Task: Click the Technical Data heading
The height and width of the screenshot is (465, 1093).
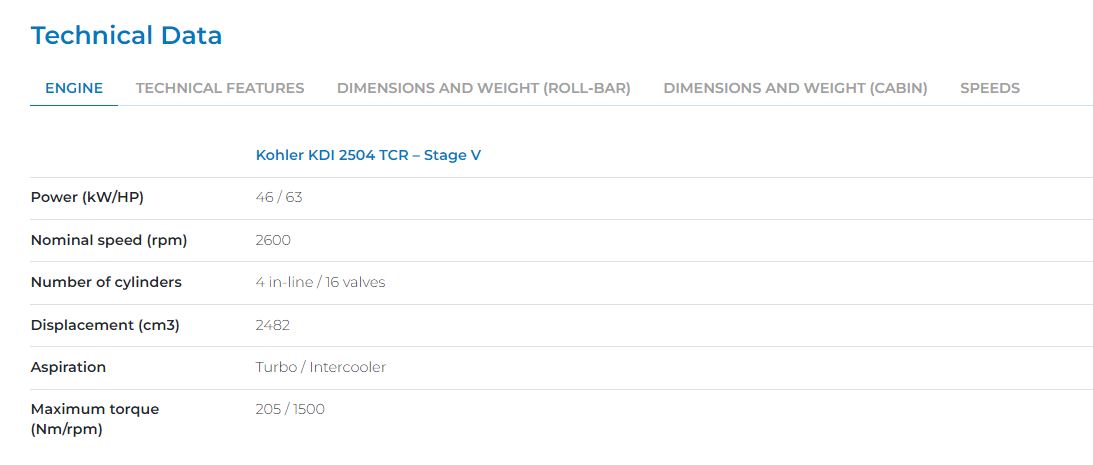Action: click(126, 36)
